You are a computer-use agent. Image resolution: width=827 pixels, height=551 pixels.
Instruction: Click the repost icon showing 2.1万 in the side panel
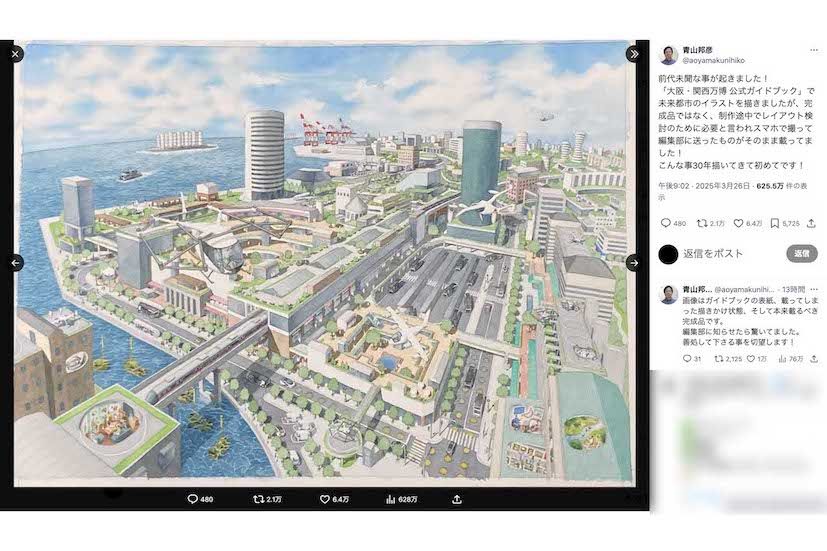[x=702, y=224]
